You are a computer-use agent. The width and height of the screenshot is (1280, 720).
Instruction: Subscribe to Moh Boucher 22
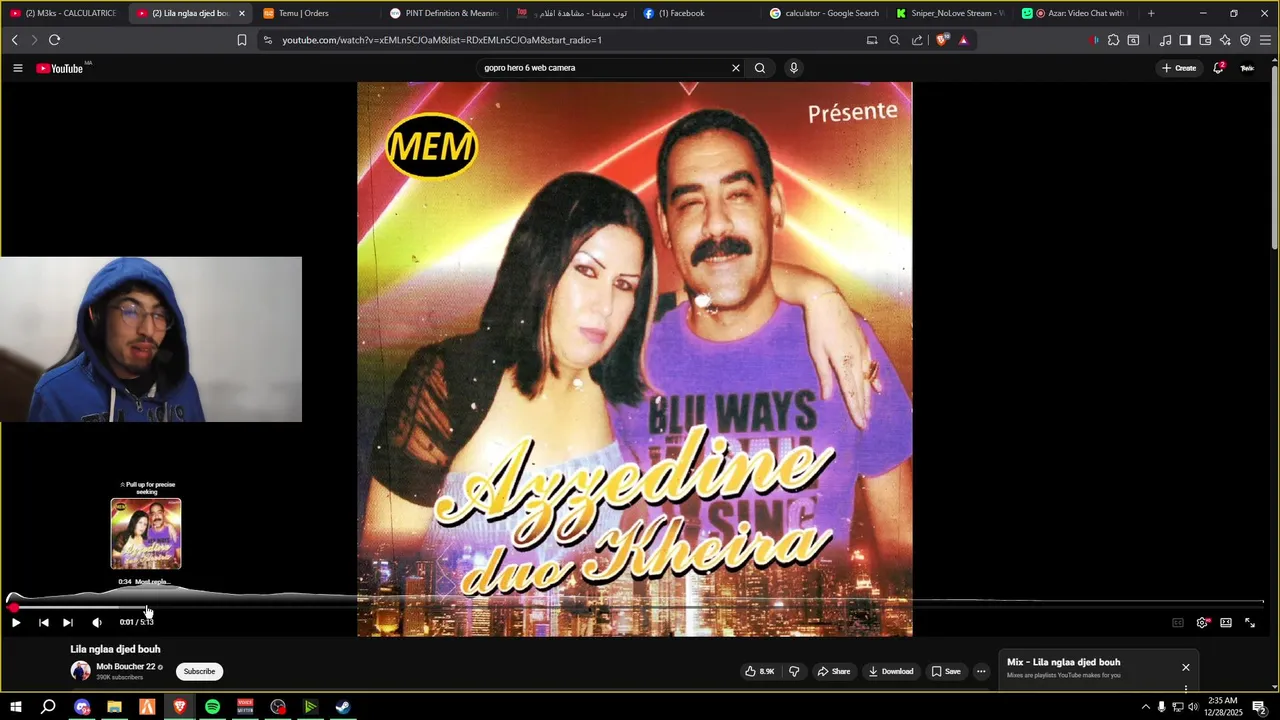199,671
